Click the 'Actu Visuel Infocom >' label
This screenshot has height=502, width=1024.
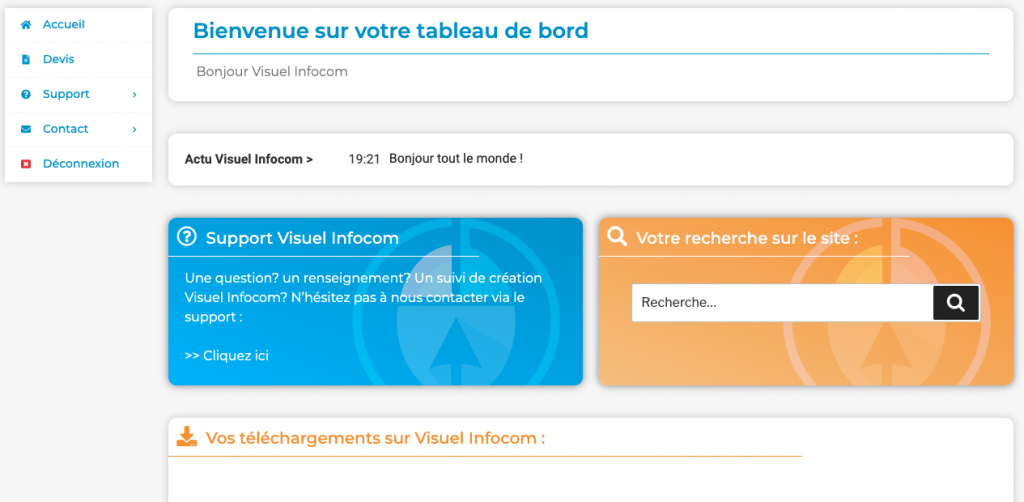249,159
